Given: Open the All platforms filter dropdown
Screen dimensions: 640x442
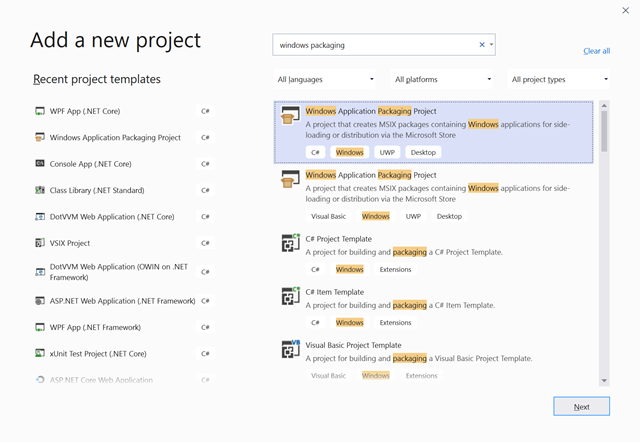Looking at the screenshot, I should tap(442, 80).
